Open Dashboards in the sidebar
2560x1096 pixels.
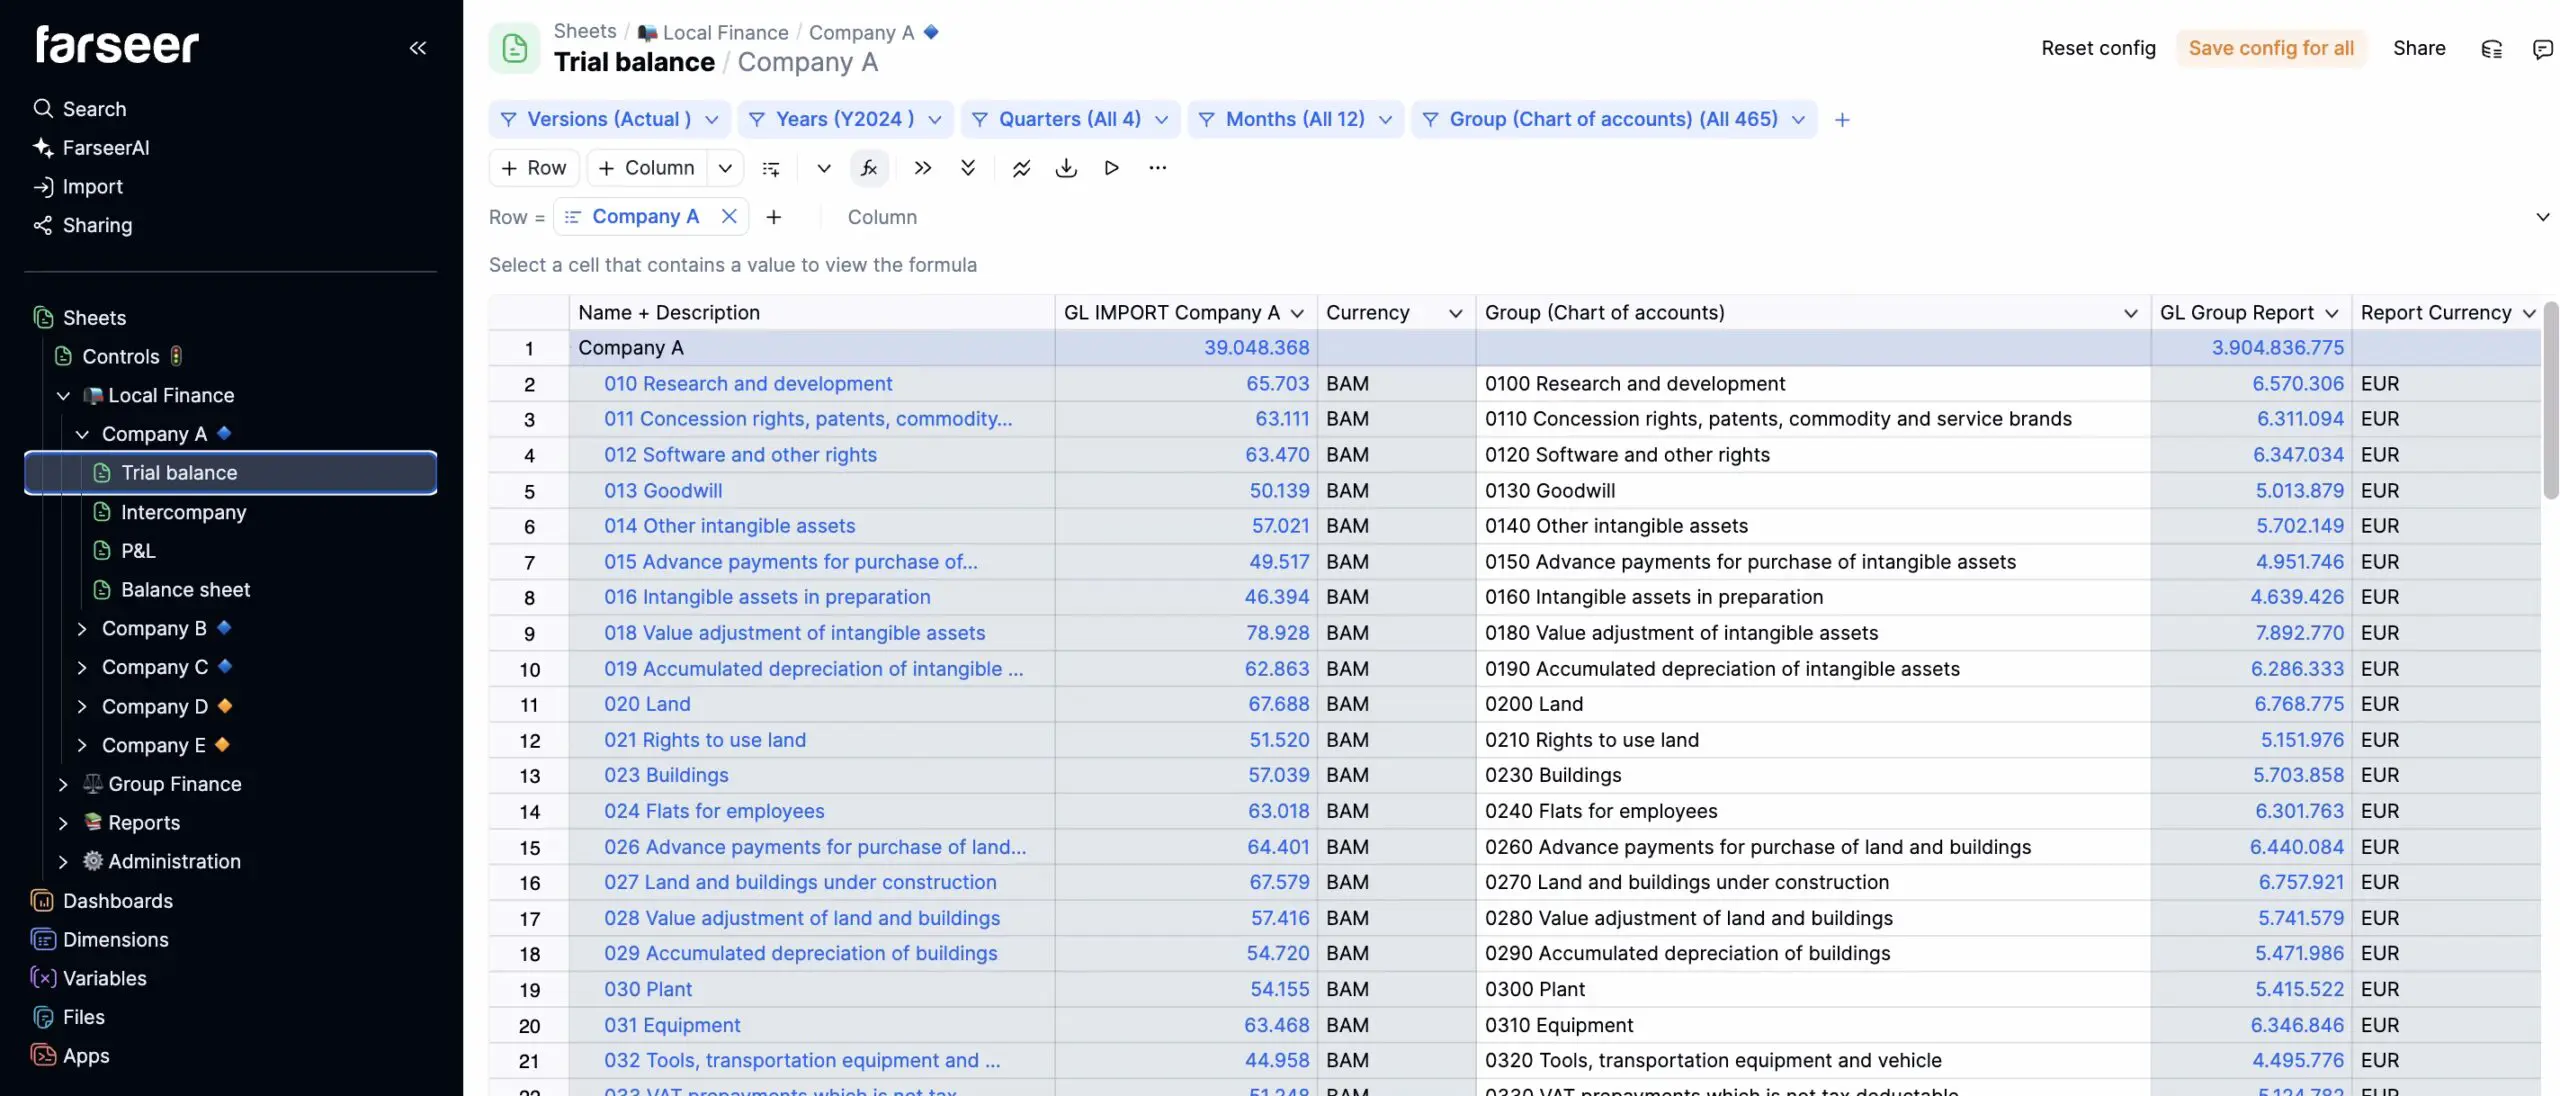coord(117,901)
